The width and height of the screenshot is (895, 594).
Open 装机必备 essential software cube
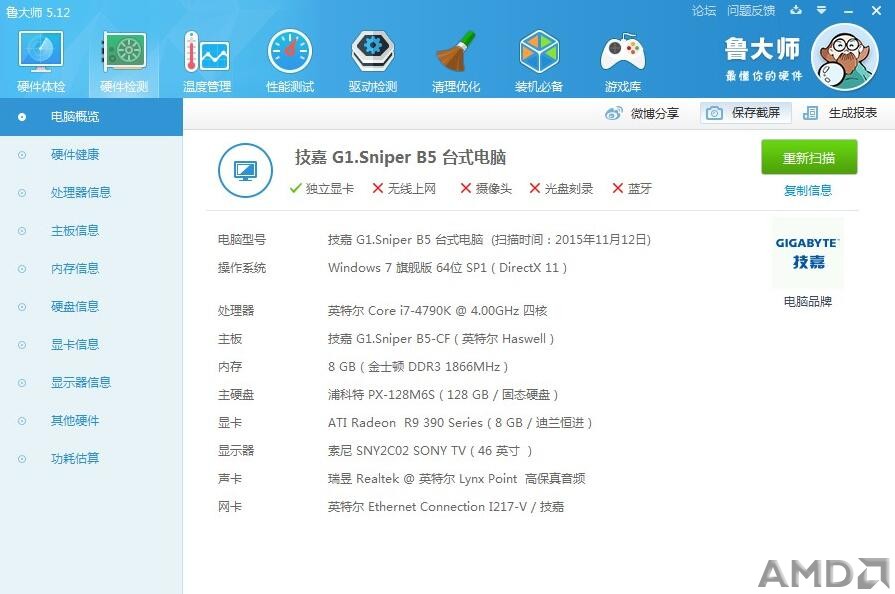click(x=539, y=62)
